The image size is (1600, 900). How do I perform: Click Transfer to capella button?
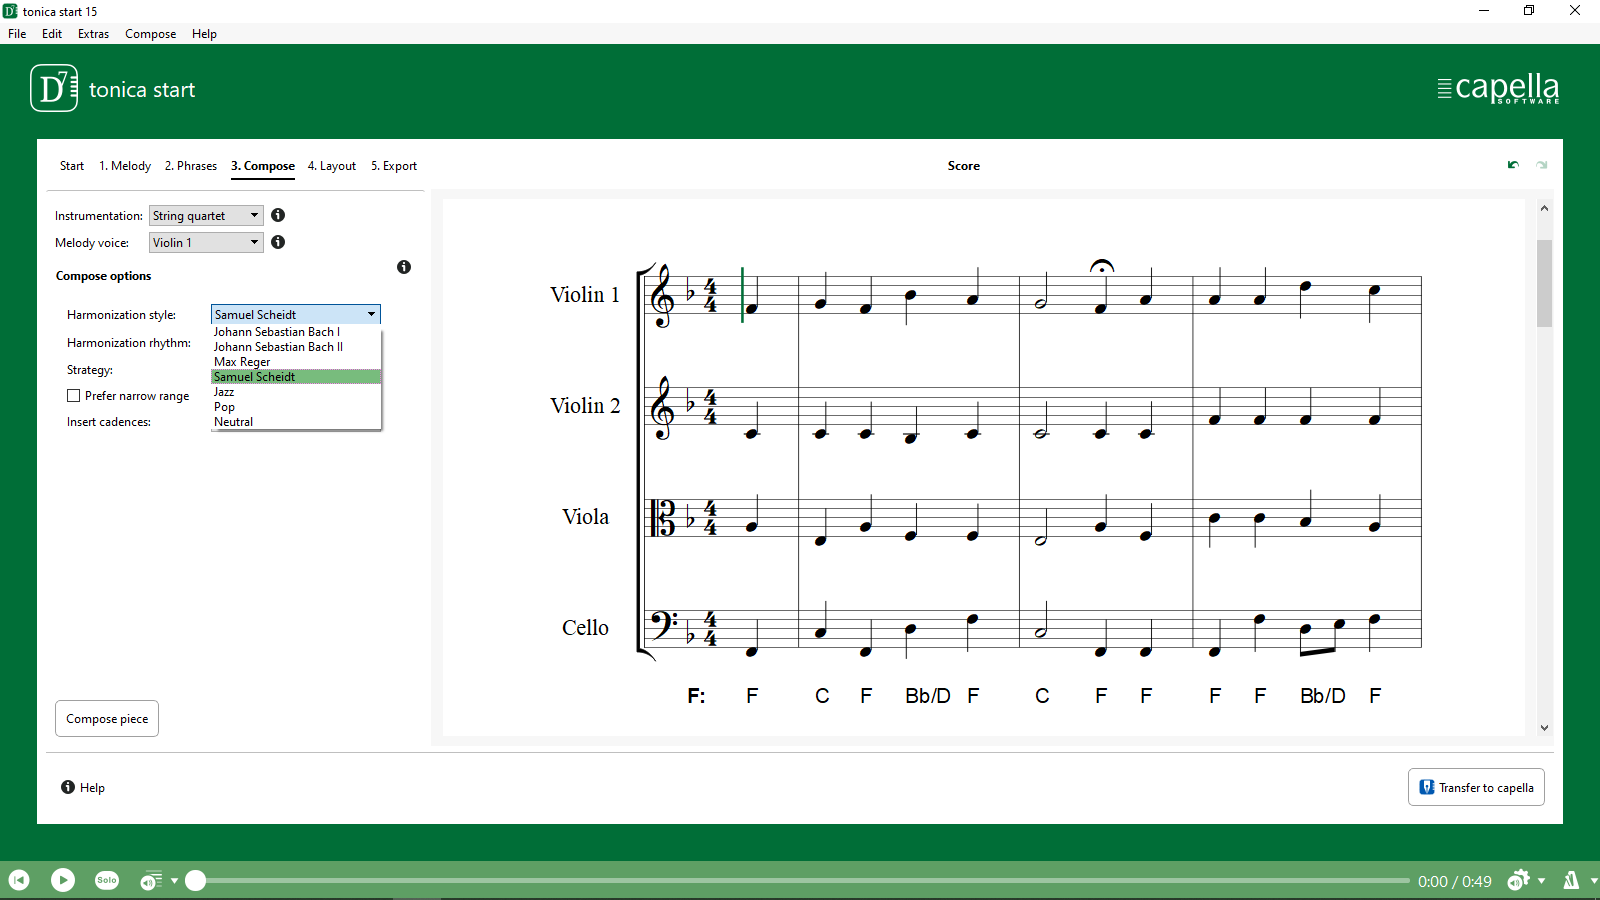coord(1476,787)
